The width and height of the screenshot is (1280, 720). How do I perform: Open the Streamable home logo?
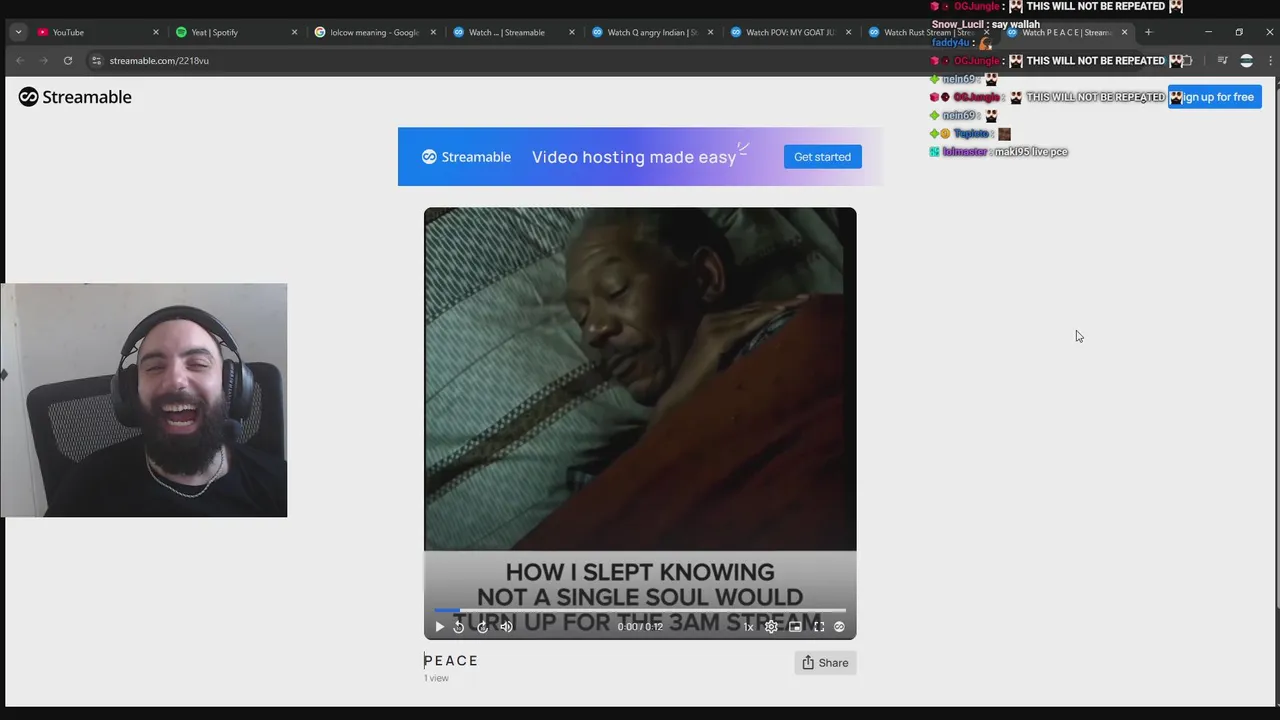(x=75, y=97)
